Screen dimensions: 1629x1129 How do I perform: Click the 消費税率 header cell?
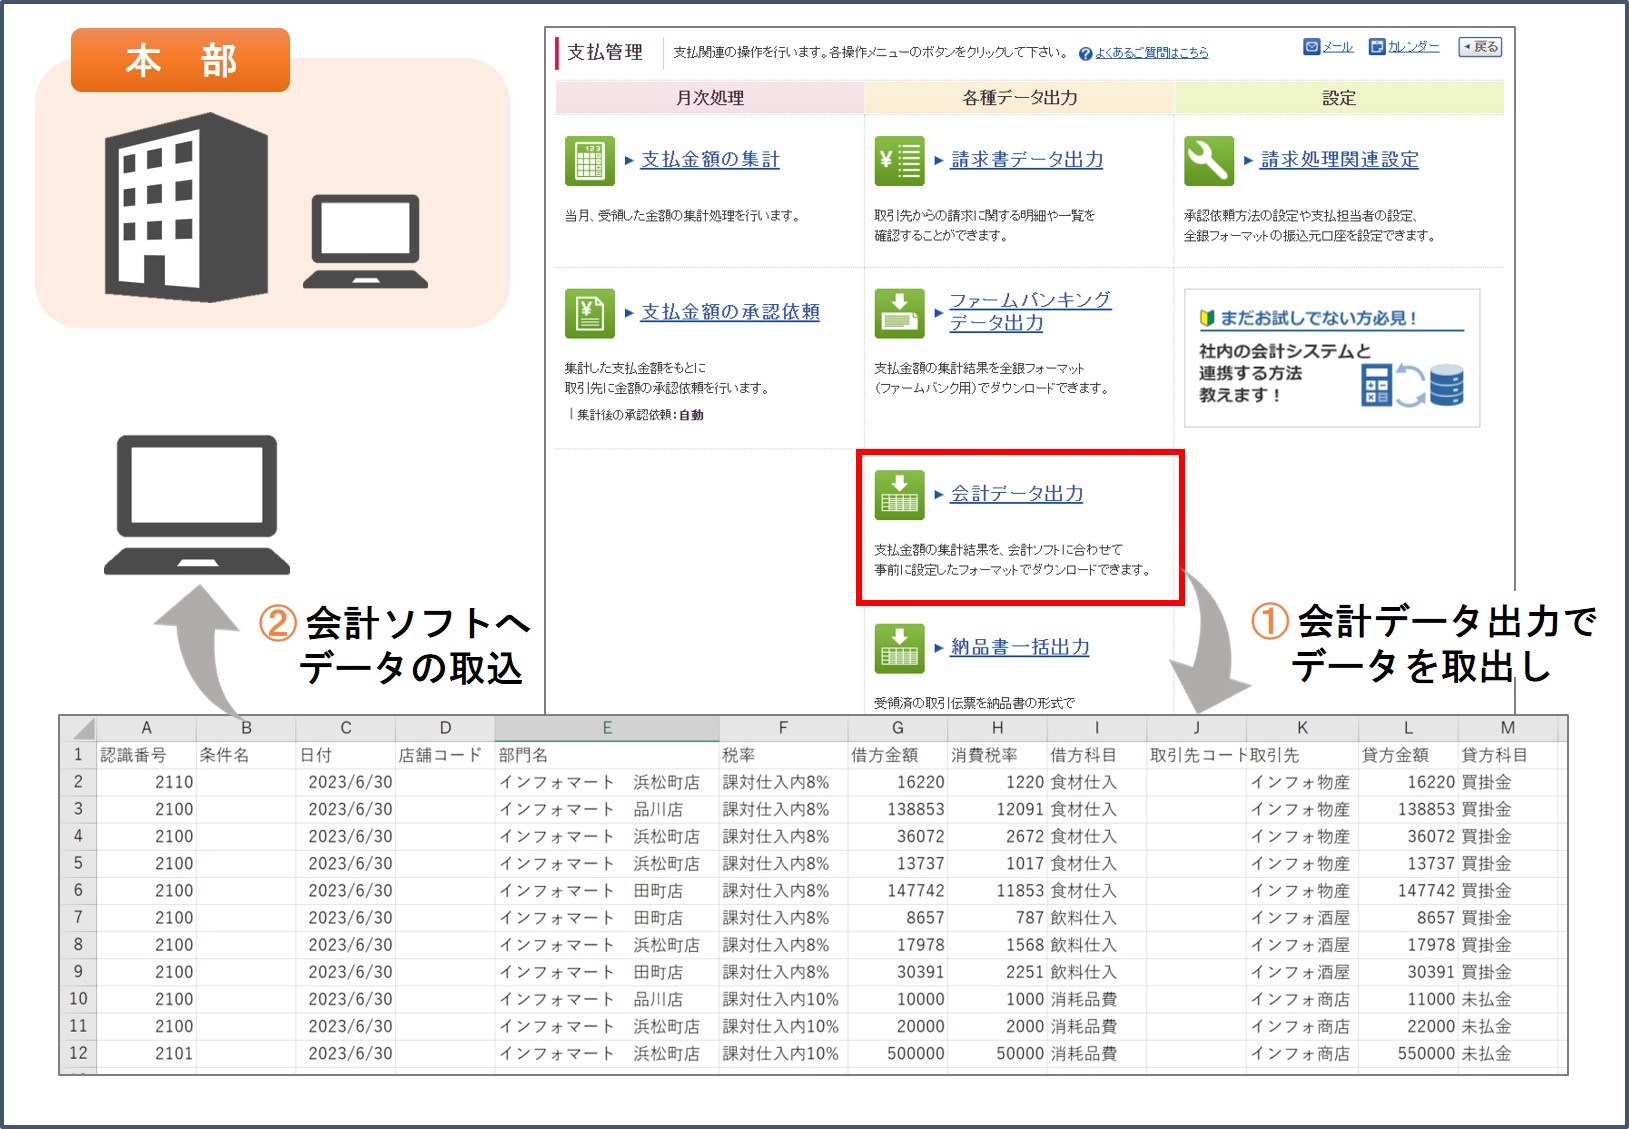pos(997,755)
